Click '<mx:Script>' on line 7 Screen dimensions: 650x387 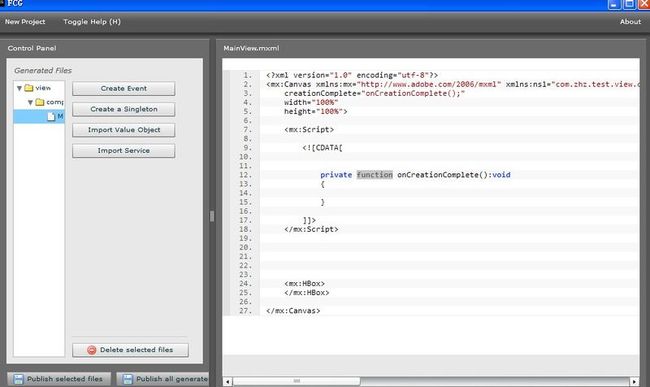[309, 129]
